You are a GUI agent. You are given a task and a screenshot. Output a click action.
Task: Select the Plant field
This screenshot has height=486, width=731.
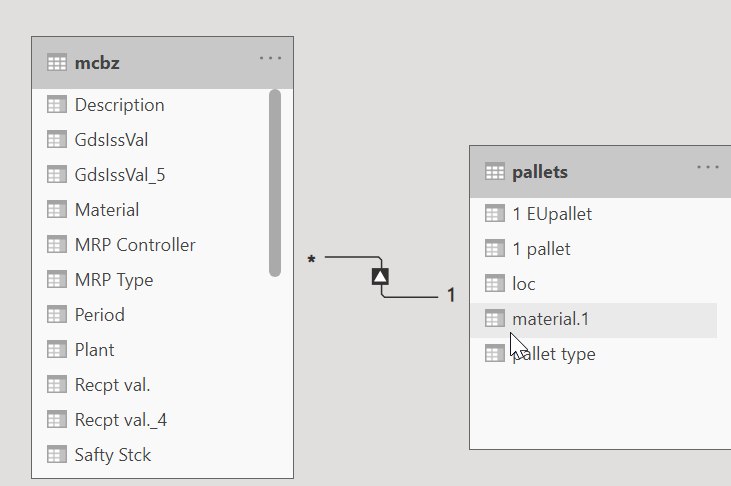150,349
